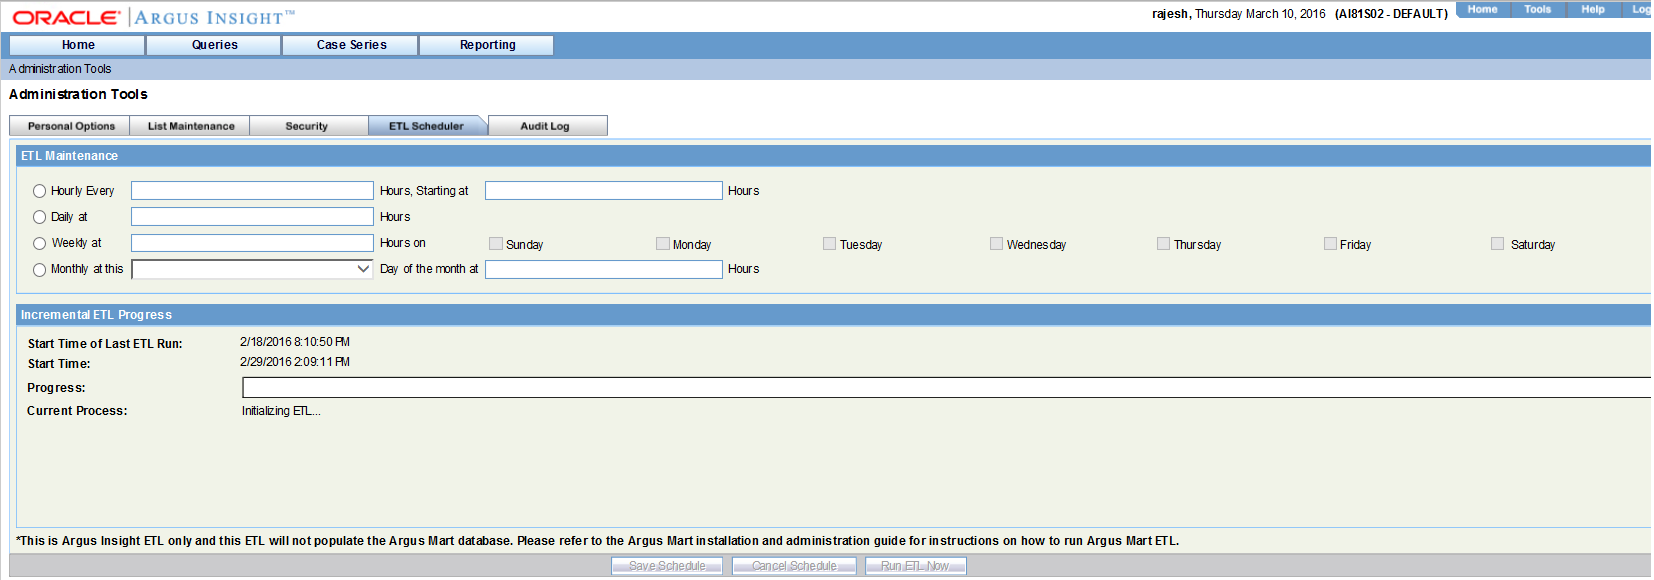Screen dimensions: 1654x580
Task: Open the Monthly day-of-month dropdown
Action: tap(253, 269)
